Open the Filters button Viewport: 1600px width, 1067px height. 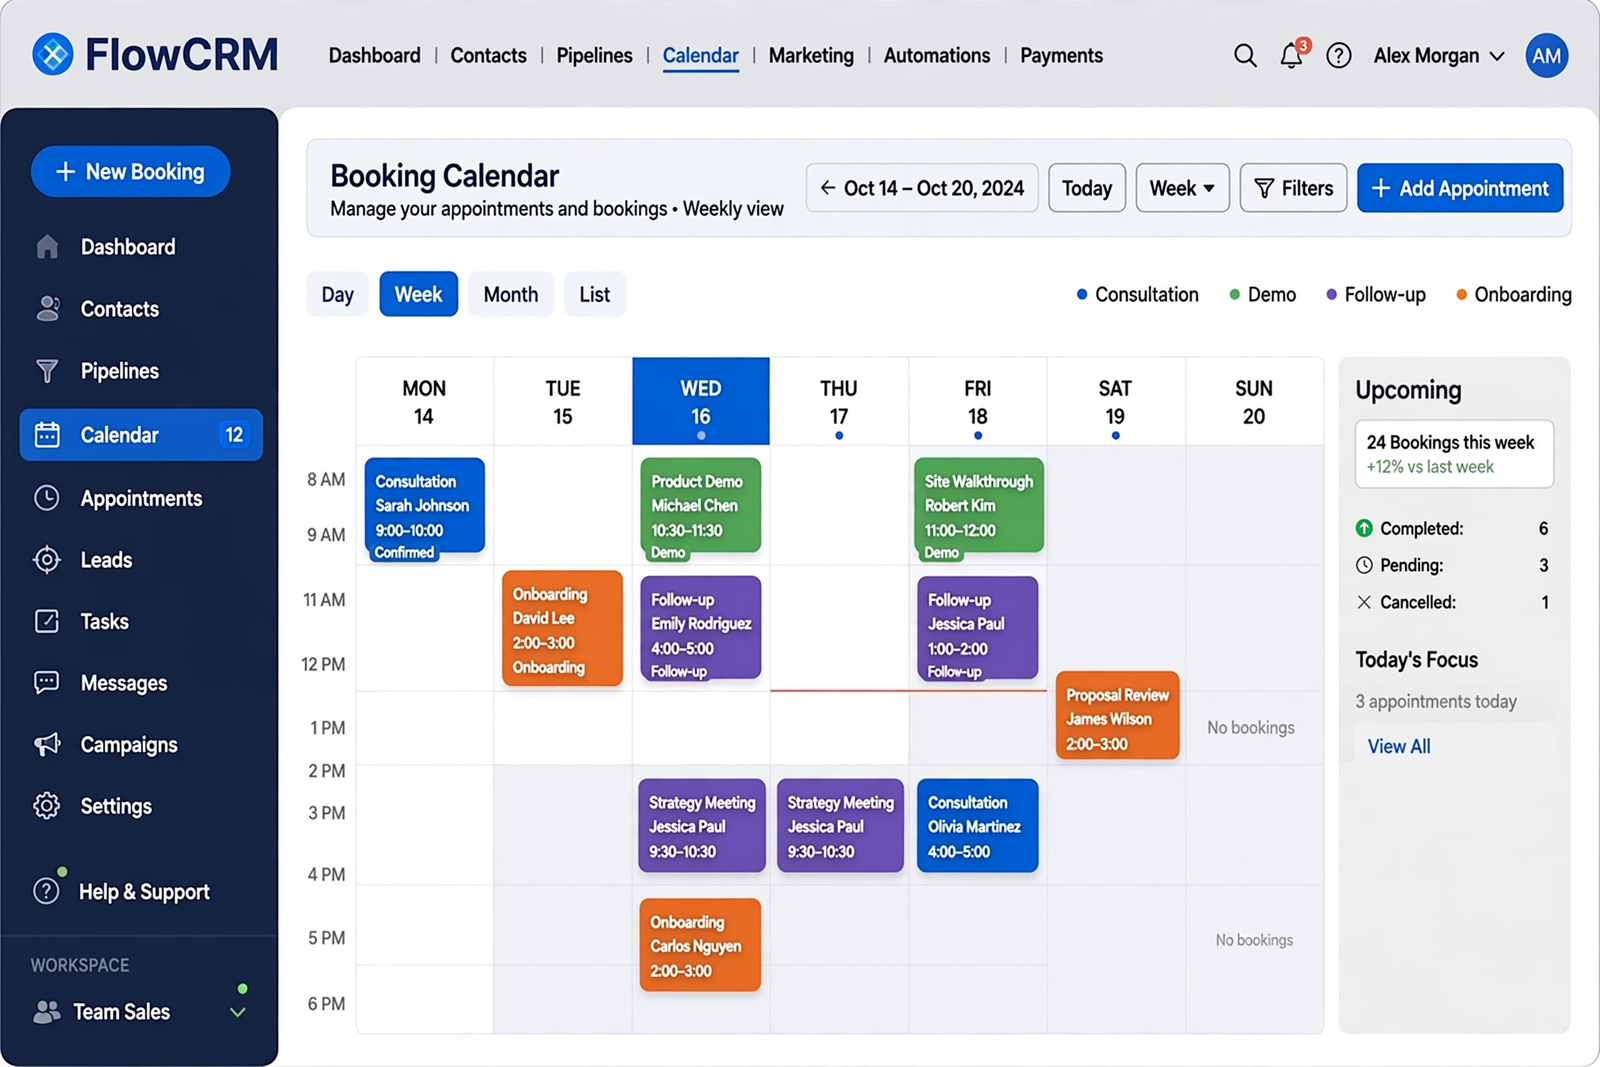pos(1293,188)
